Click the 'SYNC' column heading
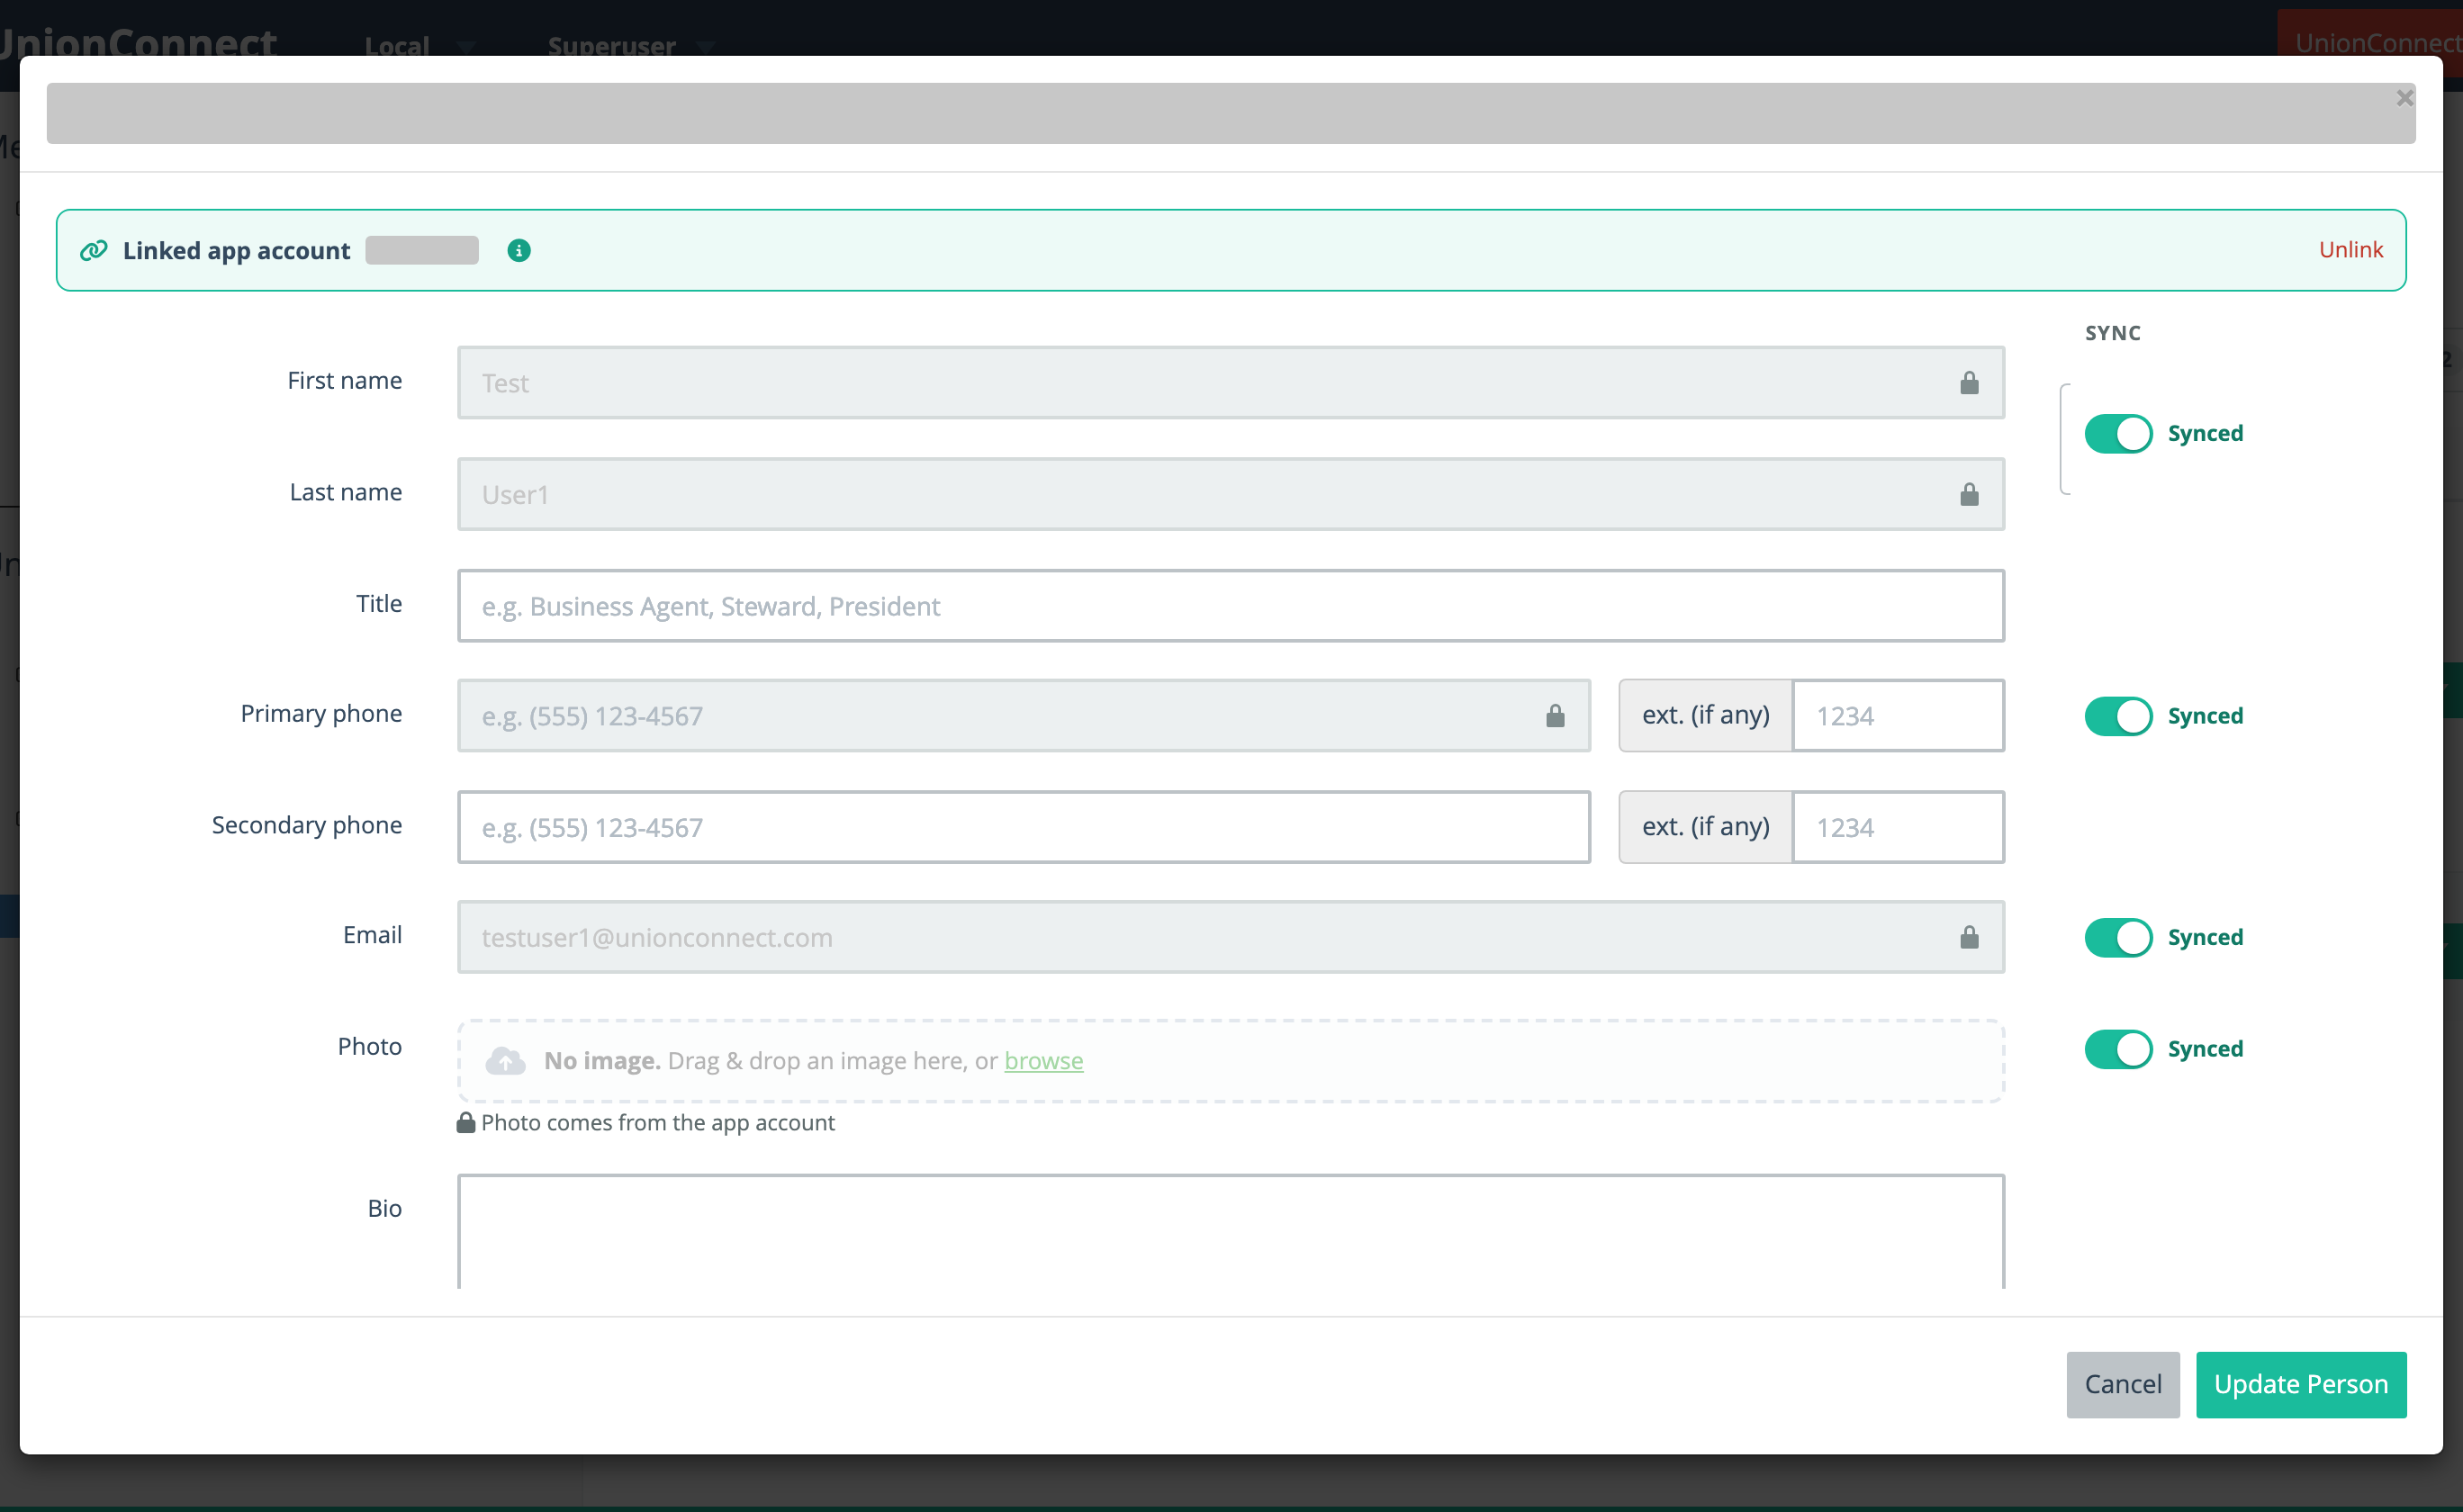The width and height of the screenshot is (2463, 1512). [x=2112, y=333]
